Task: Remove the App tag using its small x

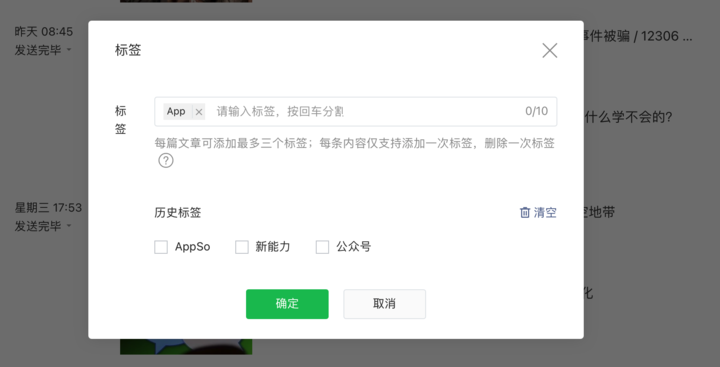Action: tap(198, 112)
